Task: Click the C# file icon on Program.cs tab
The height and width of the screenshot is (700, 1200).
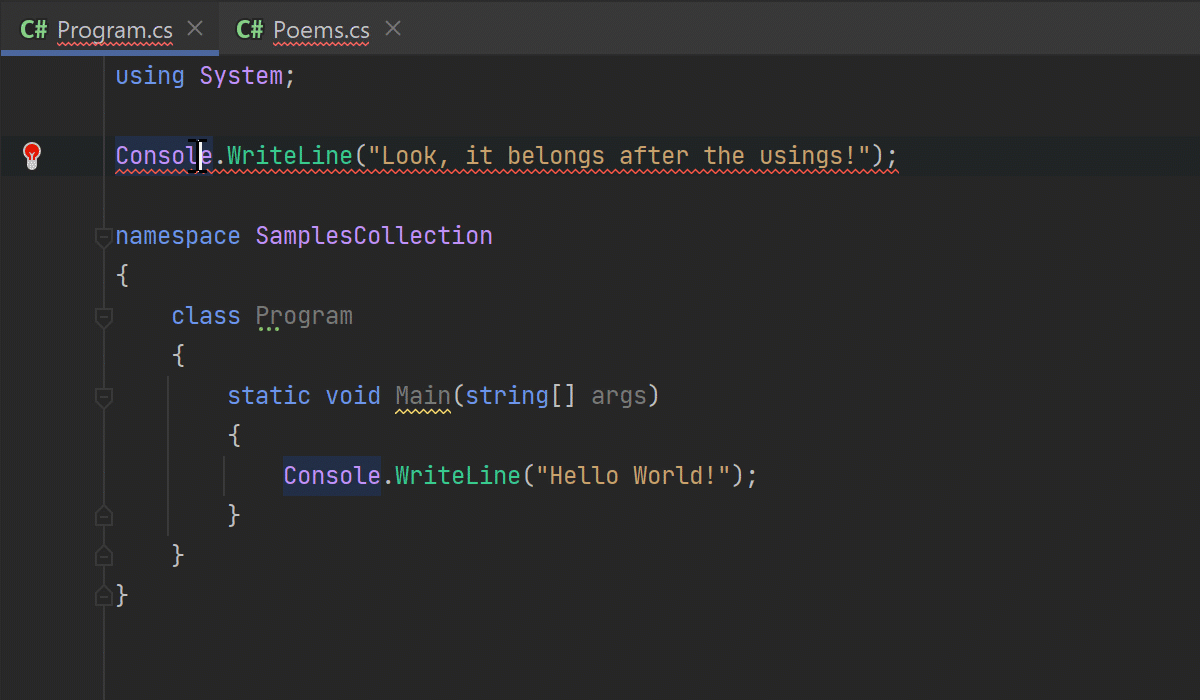Action: pyautogui.click(x=33, y=30)
